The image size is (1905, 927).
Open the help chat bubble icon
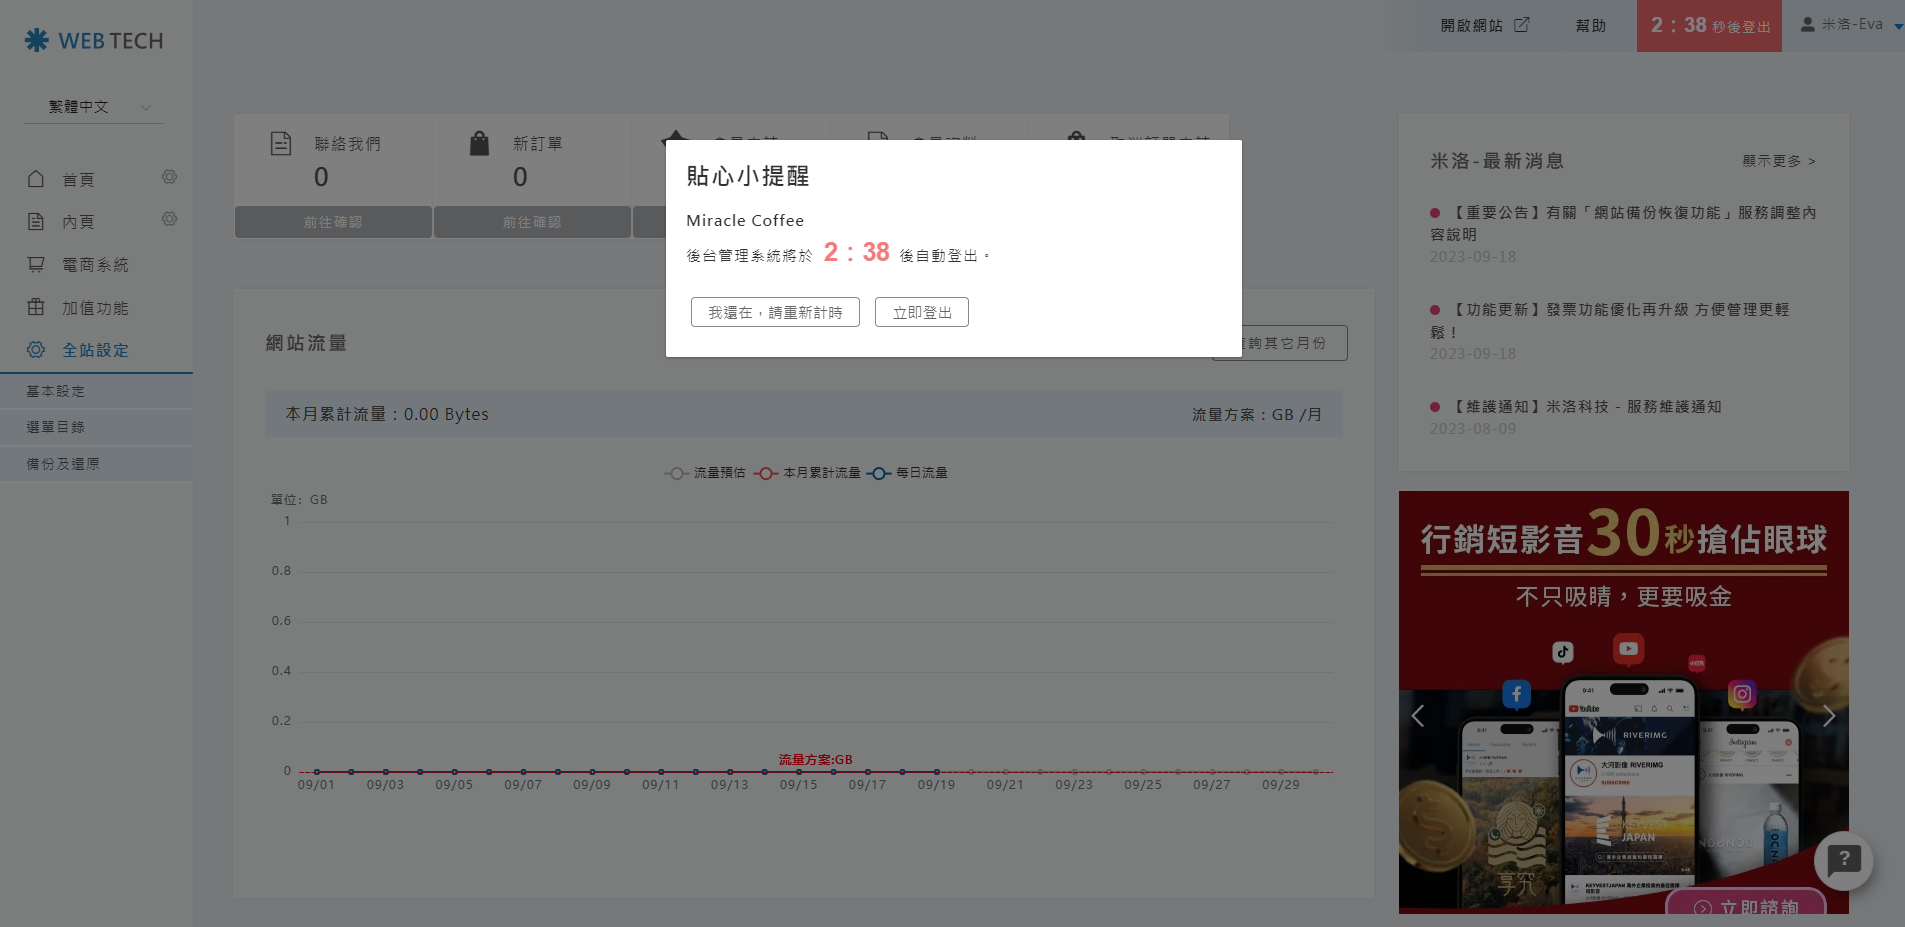click(1843, 860)
